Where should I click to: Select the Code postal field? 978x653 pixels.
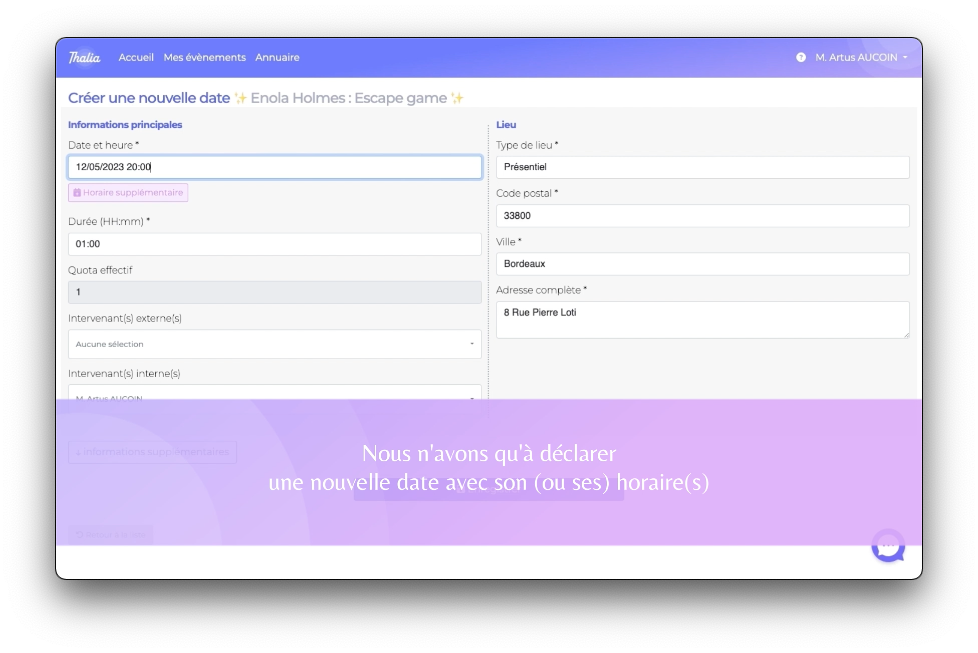coord(702,216)
